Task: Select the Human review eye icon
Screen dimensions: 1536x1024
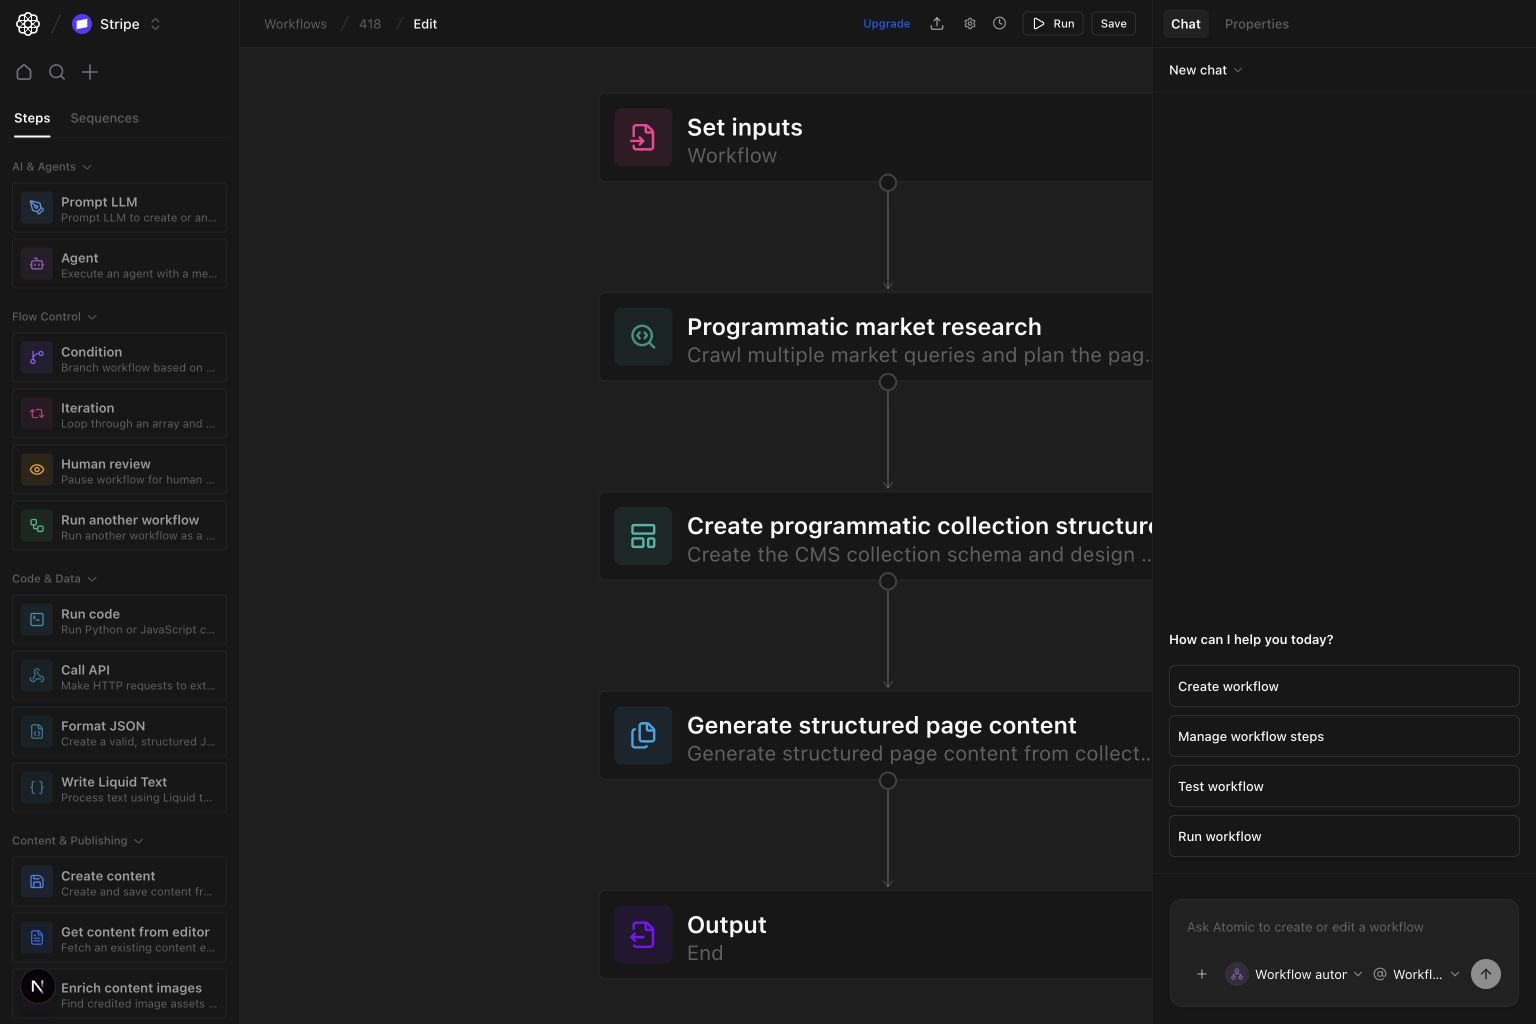Action: (37, 470)
